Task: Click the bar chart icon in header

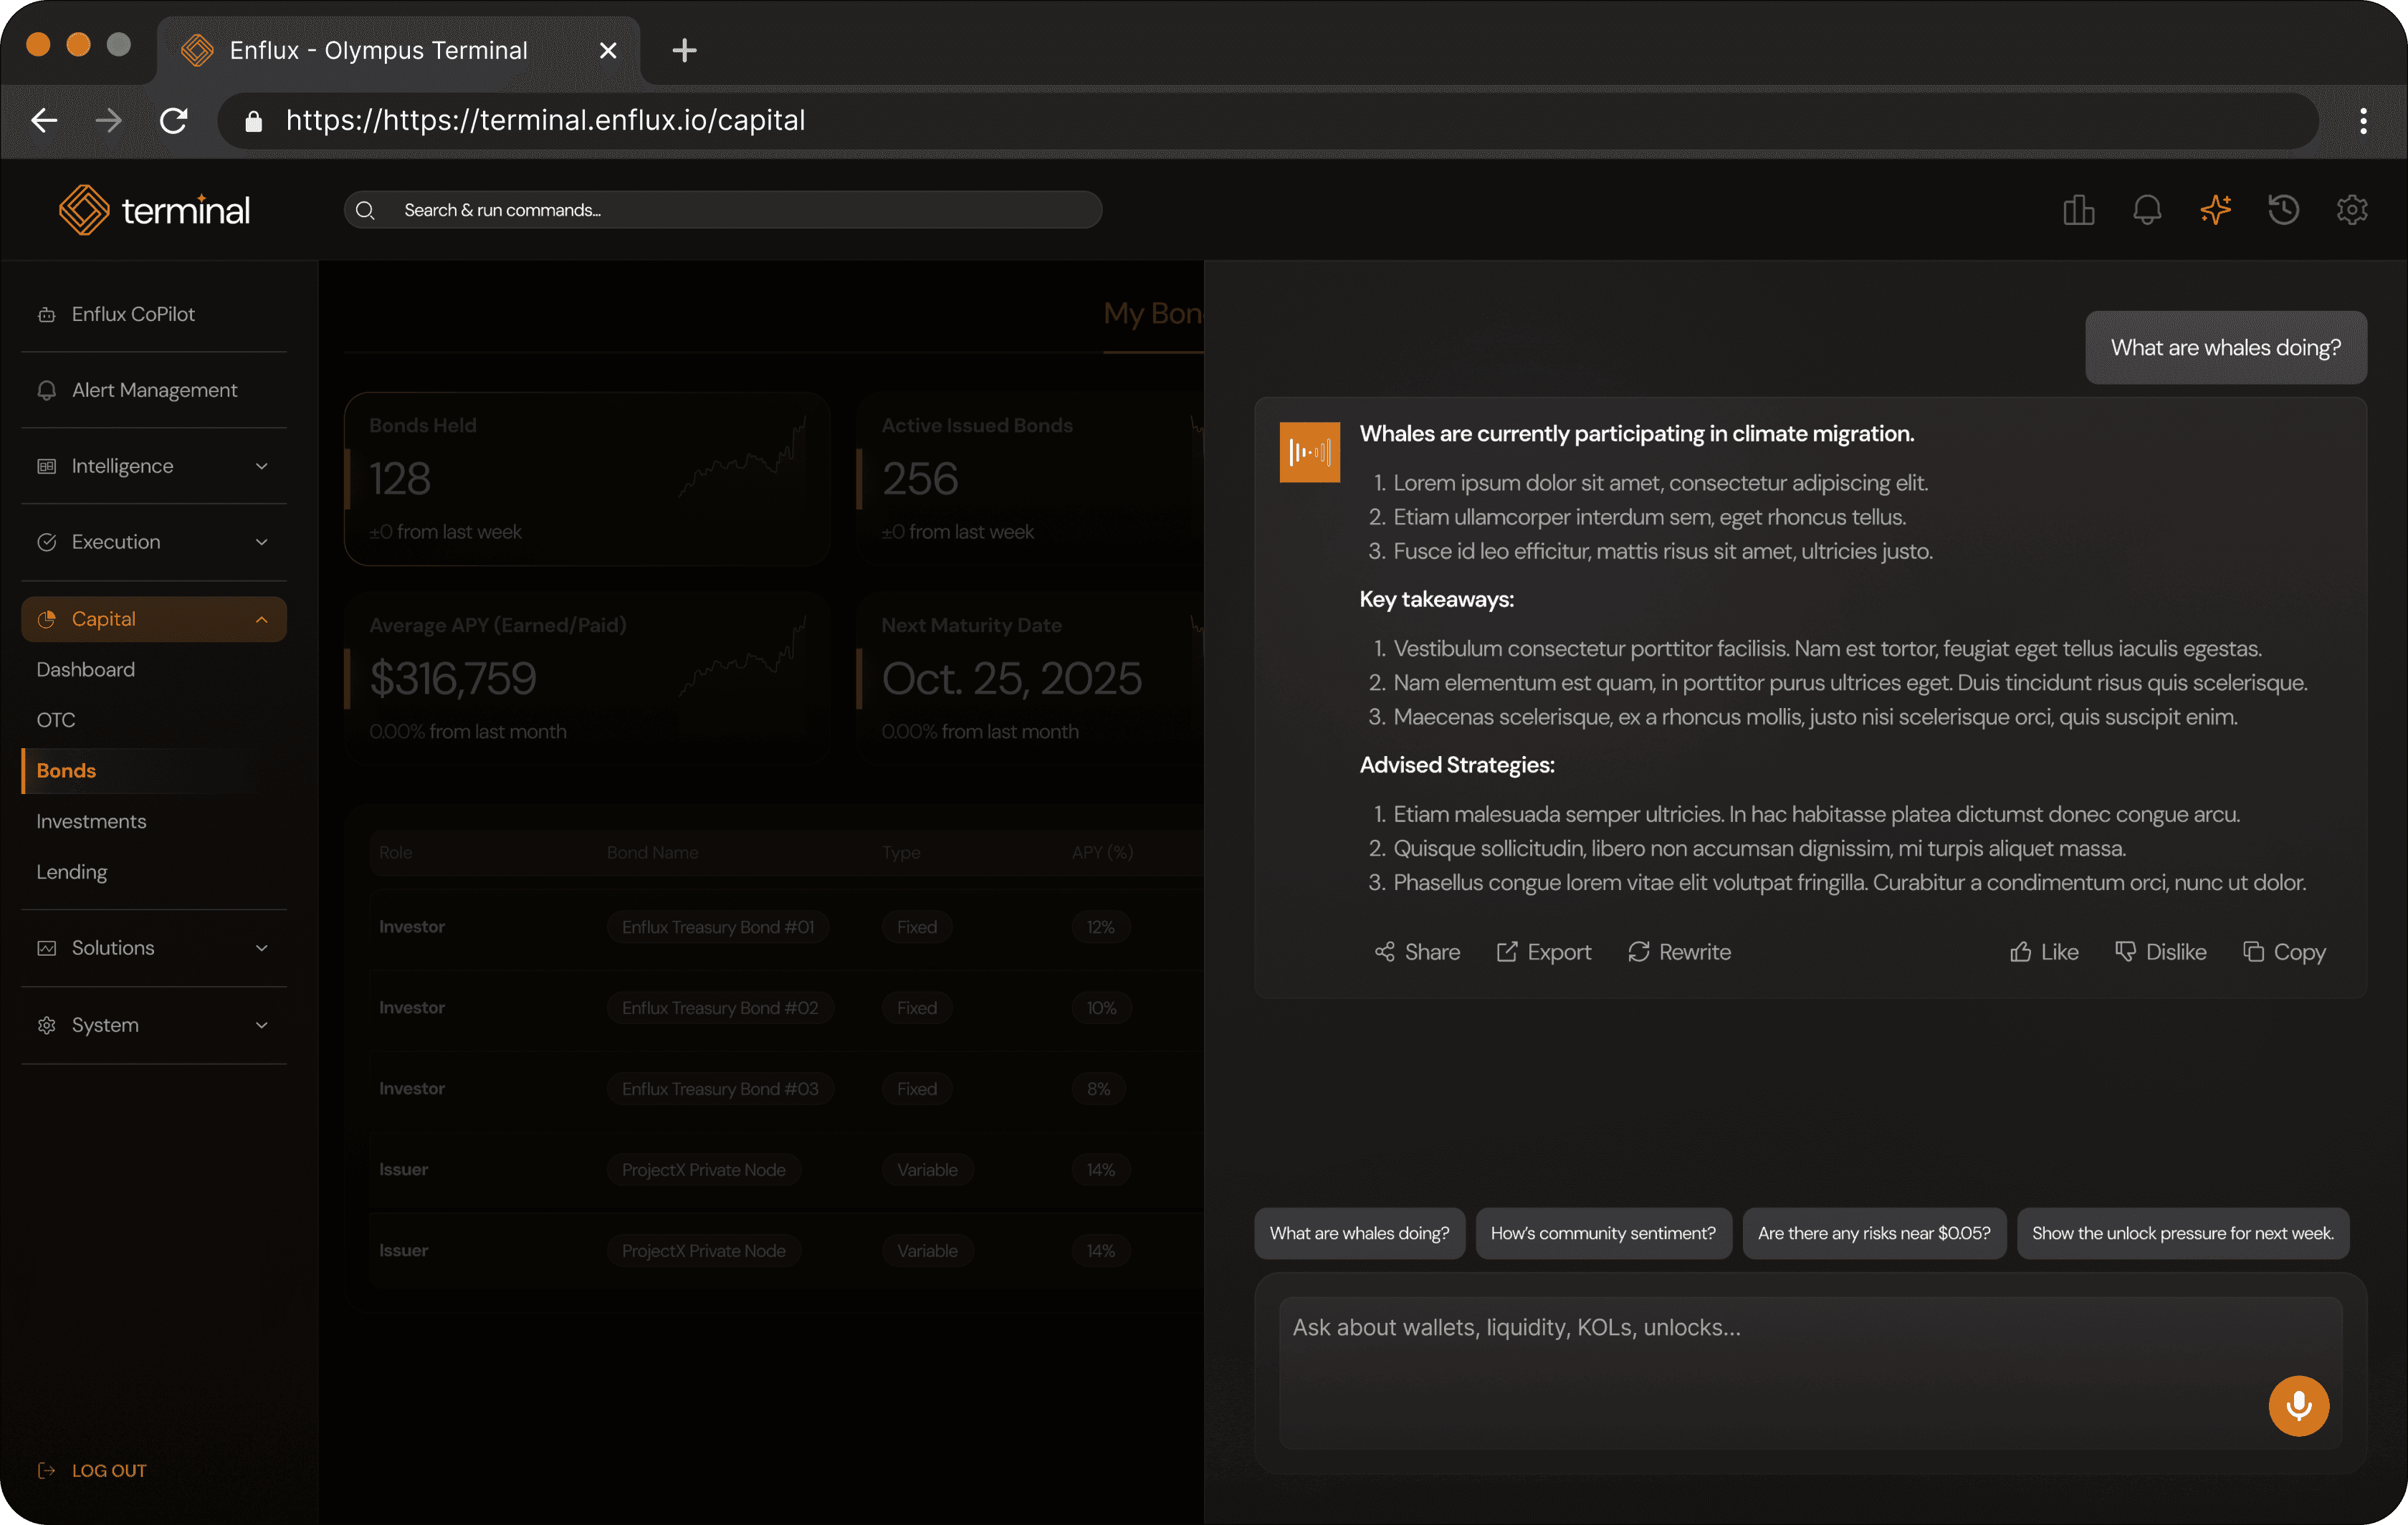Action: [2078, 210]
